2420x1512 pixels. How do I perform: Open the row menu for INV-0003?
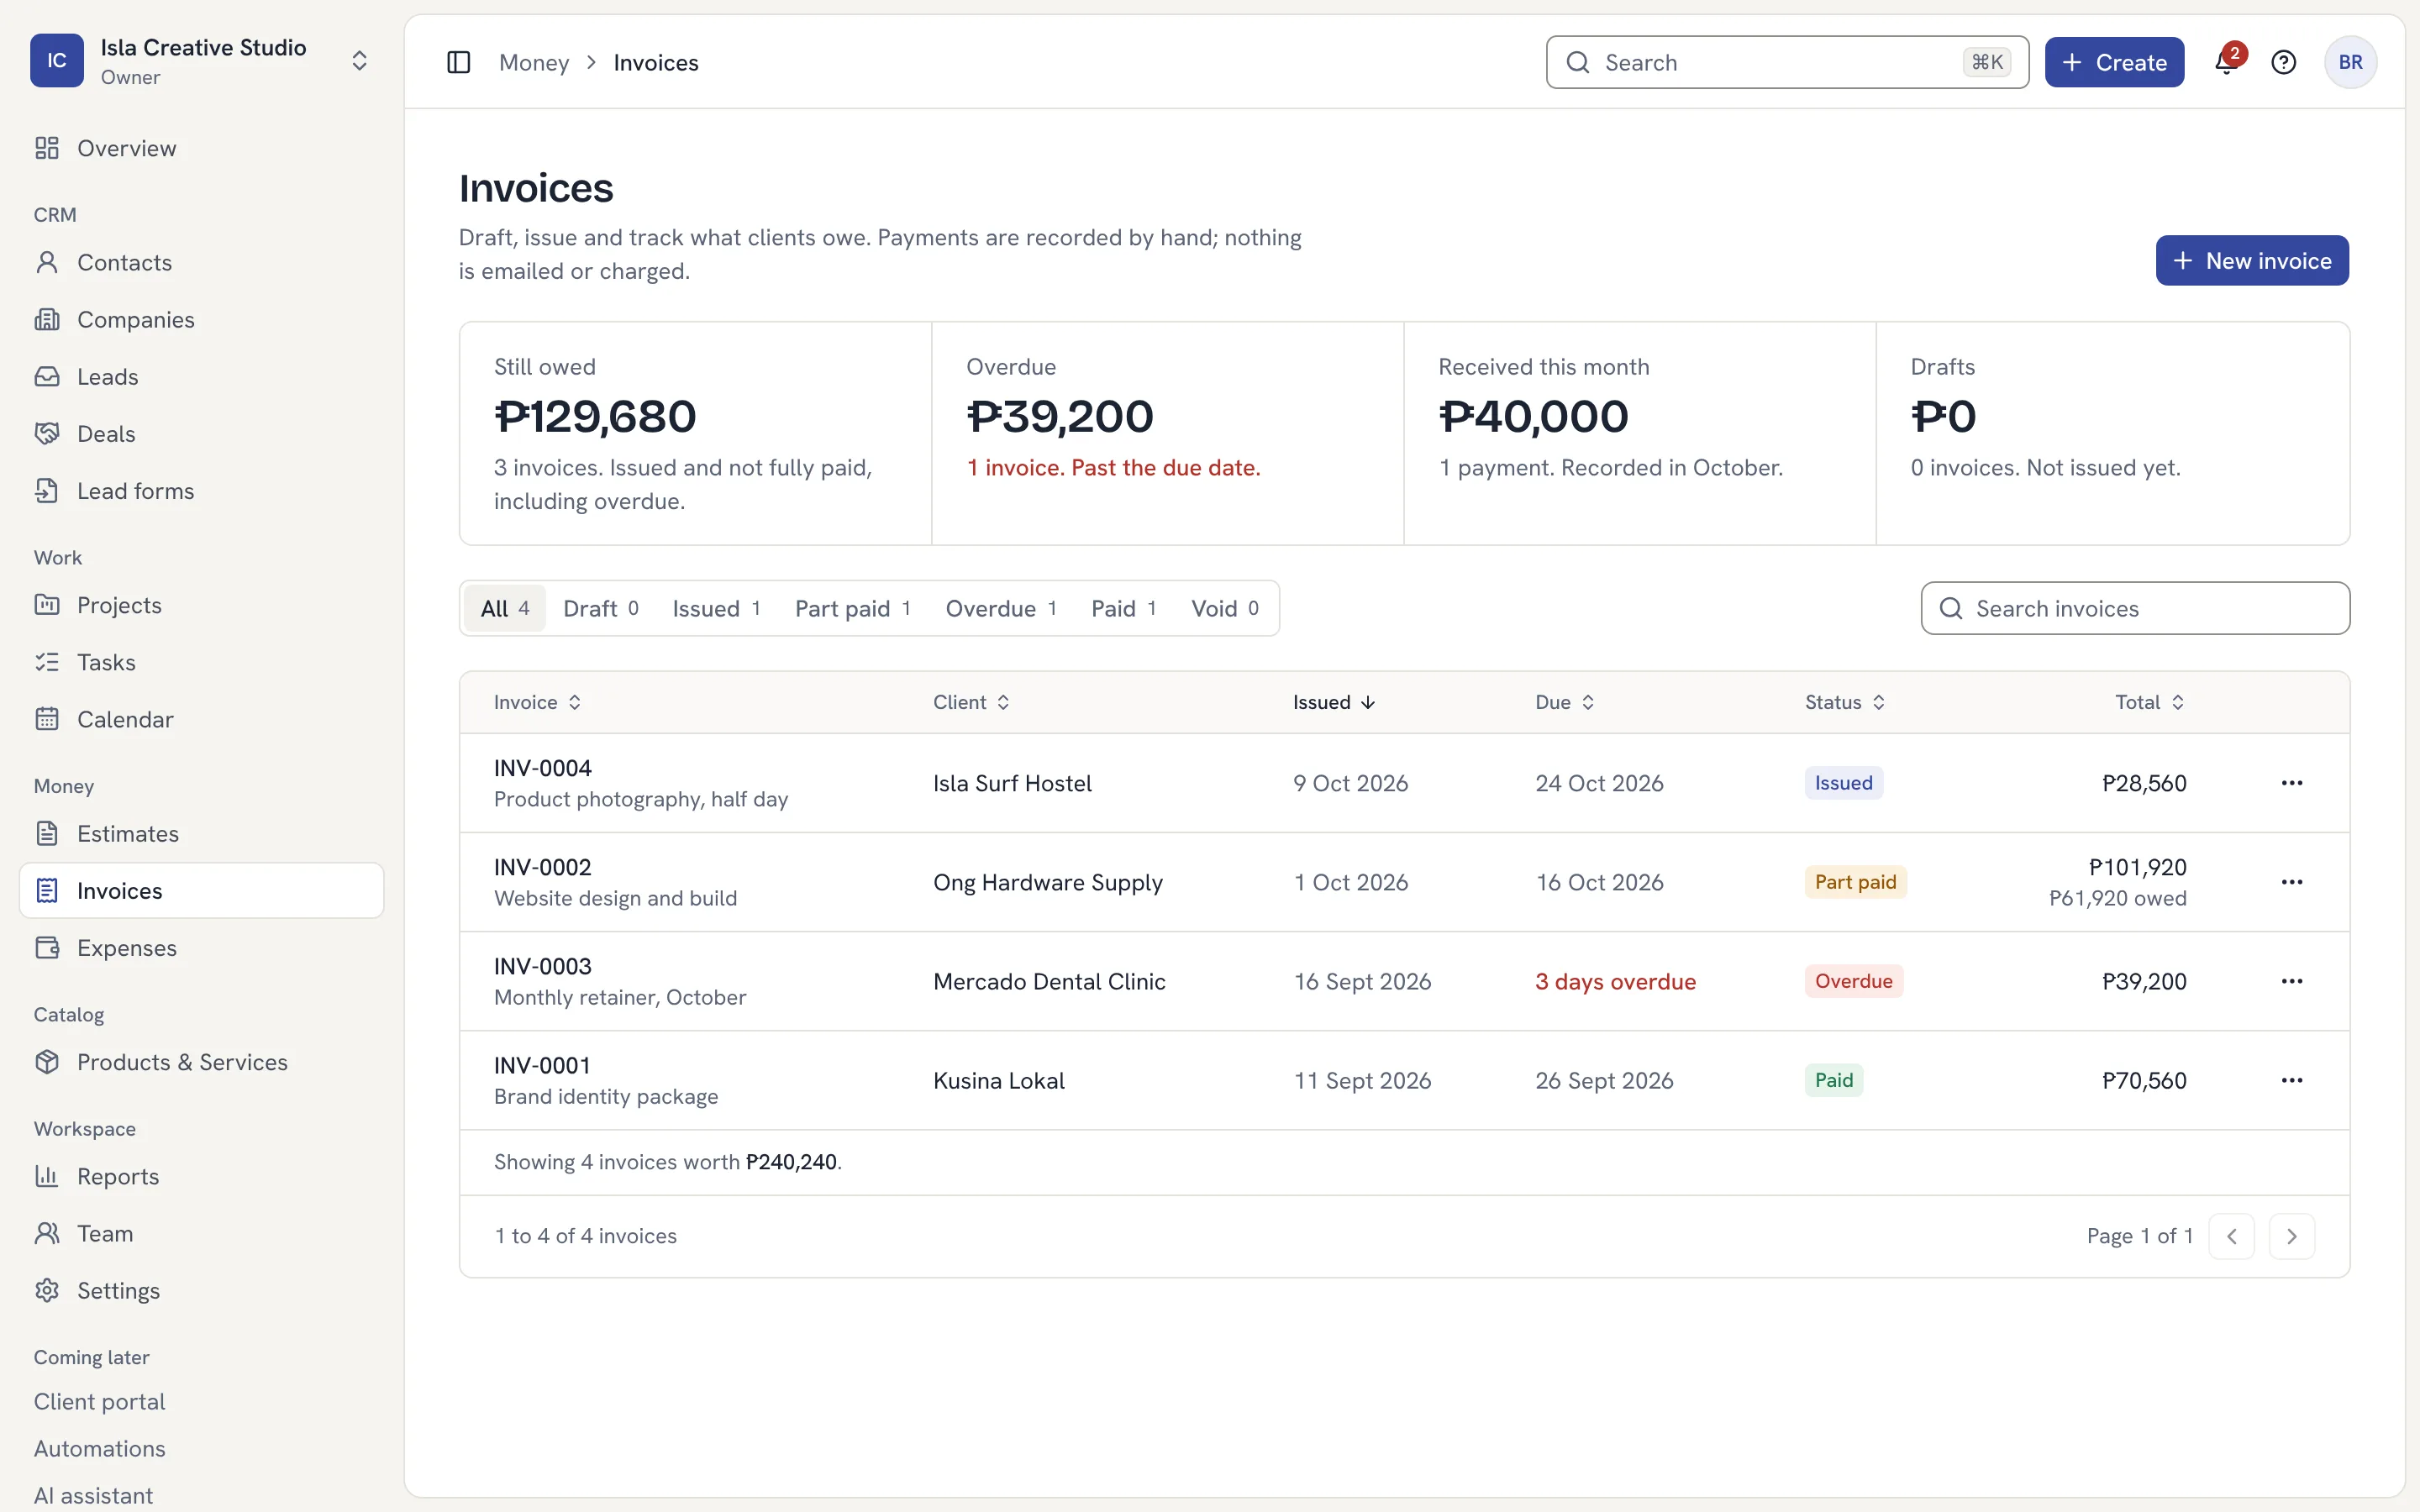(2292, 981)
